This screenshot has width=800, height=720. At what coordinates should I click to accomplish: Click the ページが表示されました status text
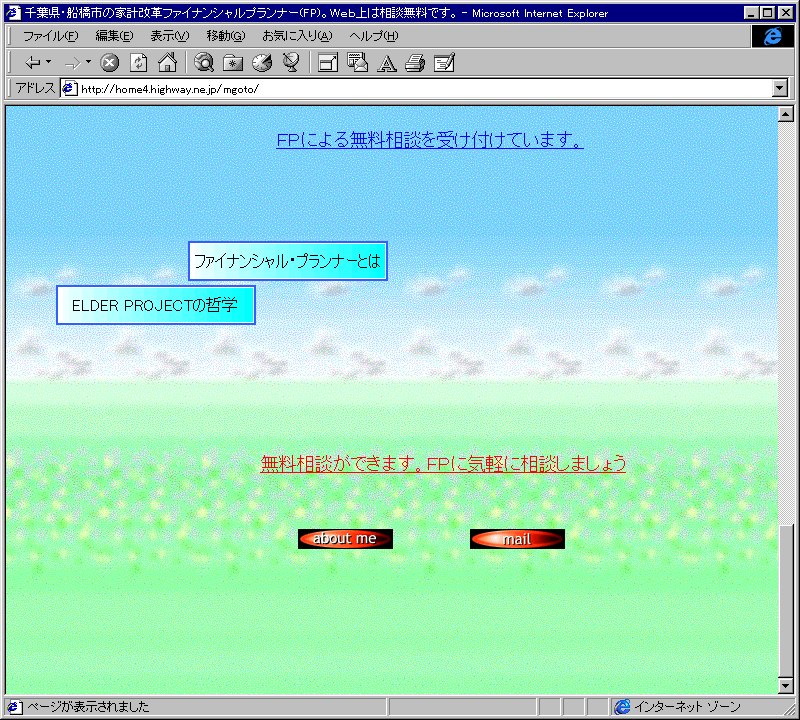click(x=88, y=707)
